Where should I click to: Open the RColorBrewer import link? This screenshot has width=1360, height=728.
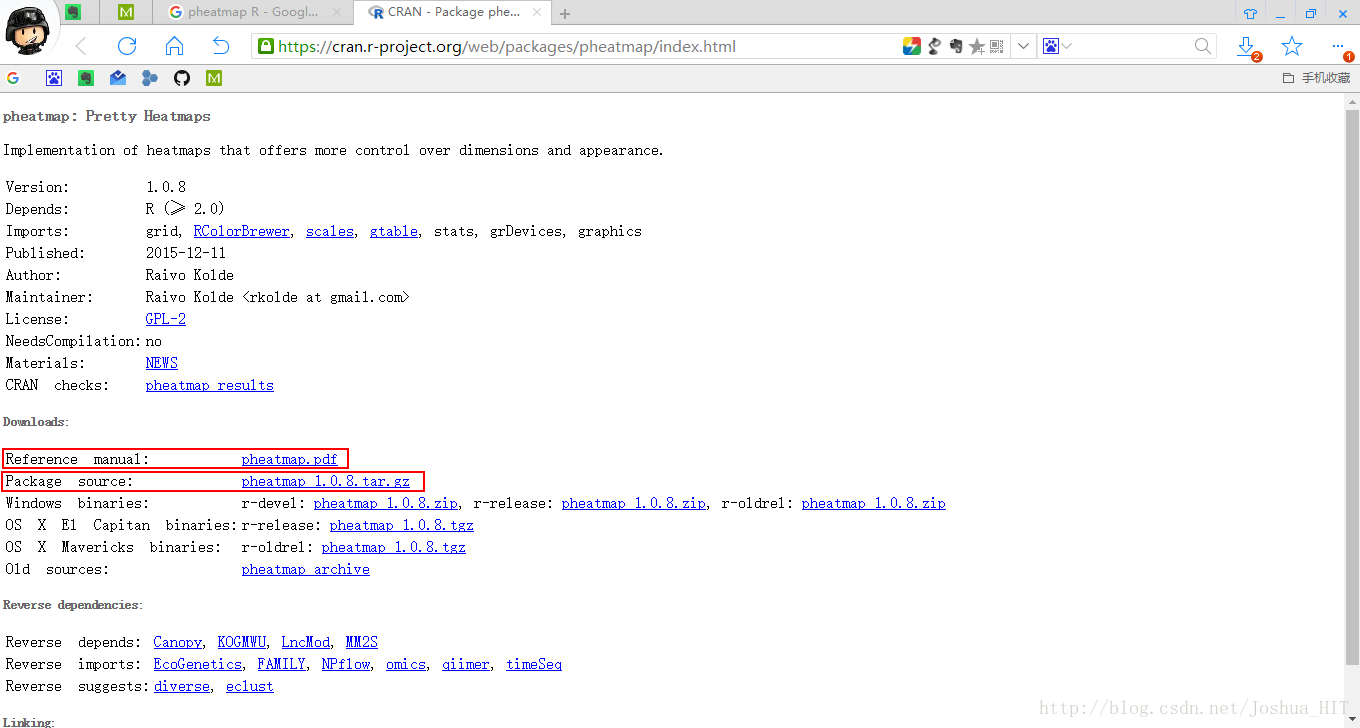coord(241,231)
